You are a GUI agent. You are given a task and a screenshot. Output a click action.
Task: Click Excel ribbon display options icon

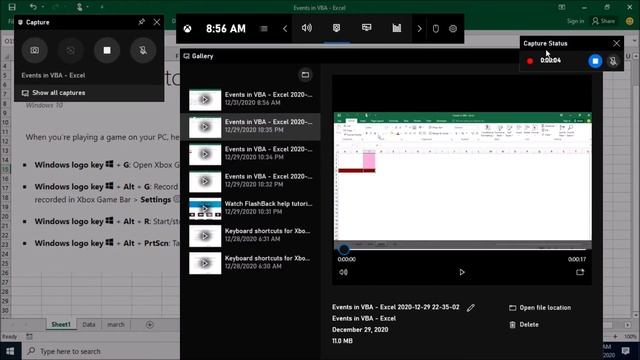tap(562, 7)
